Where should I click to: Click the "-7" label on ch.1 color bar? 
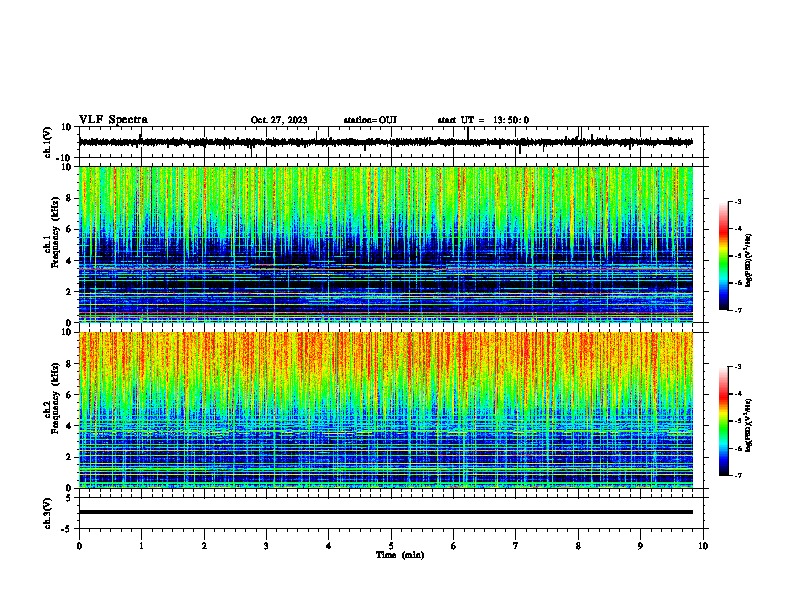point(738,310)
